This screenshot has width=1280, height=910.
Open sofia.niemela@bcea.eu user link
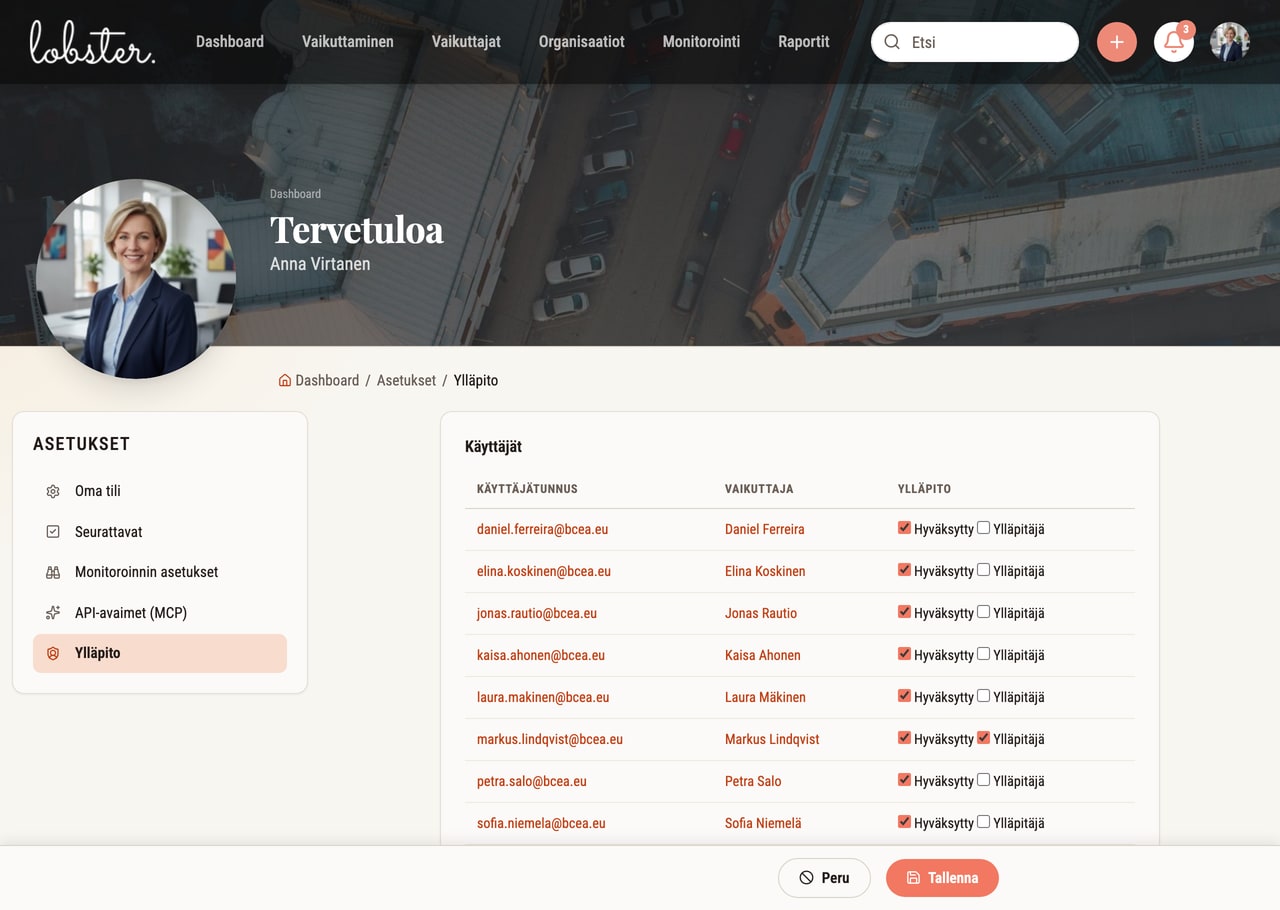click(541, 823)
